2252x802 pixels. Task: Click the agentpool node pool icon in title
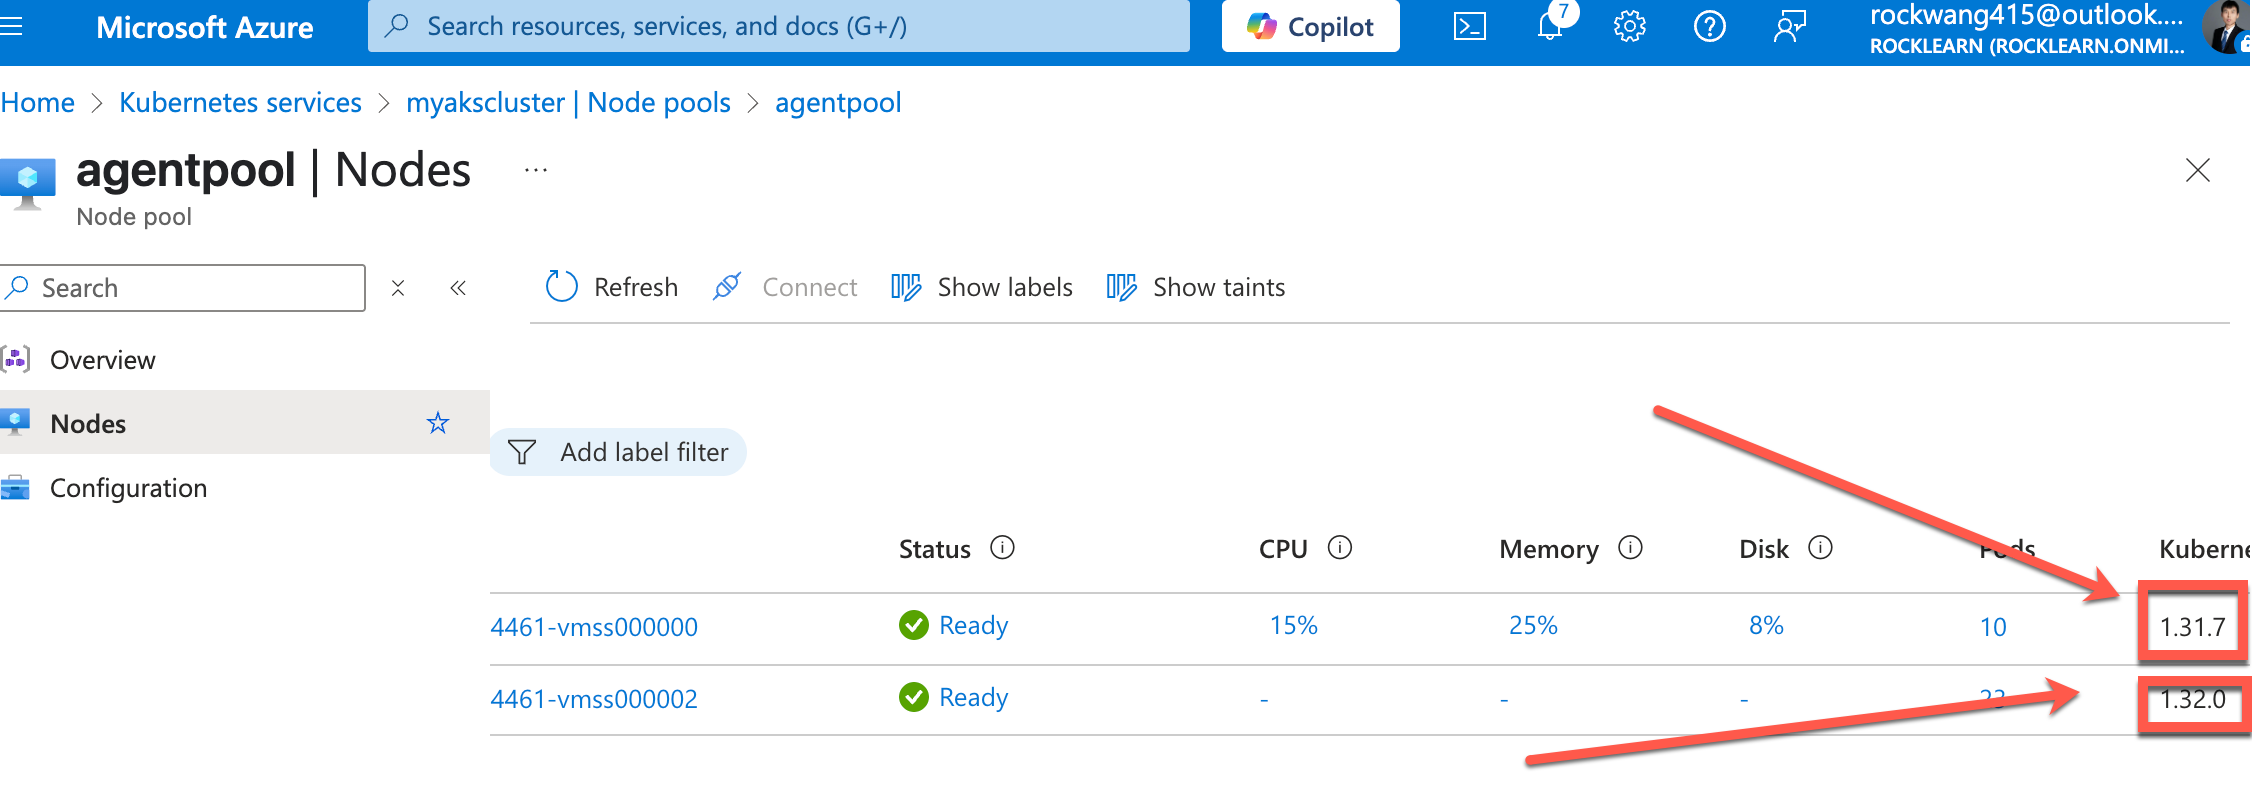[28, 185]
